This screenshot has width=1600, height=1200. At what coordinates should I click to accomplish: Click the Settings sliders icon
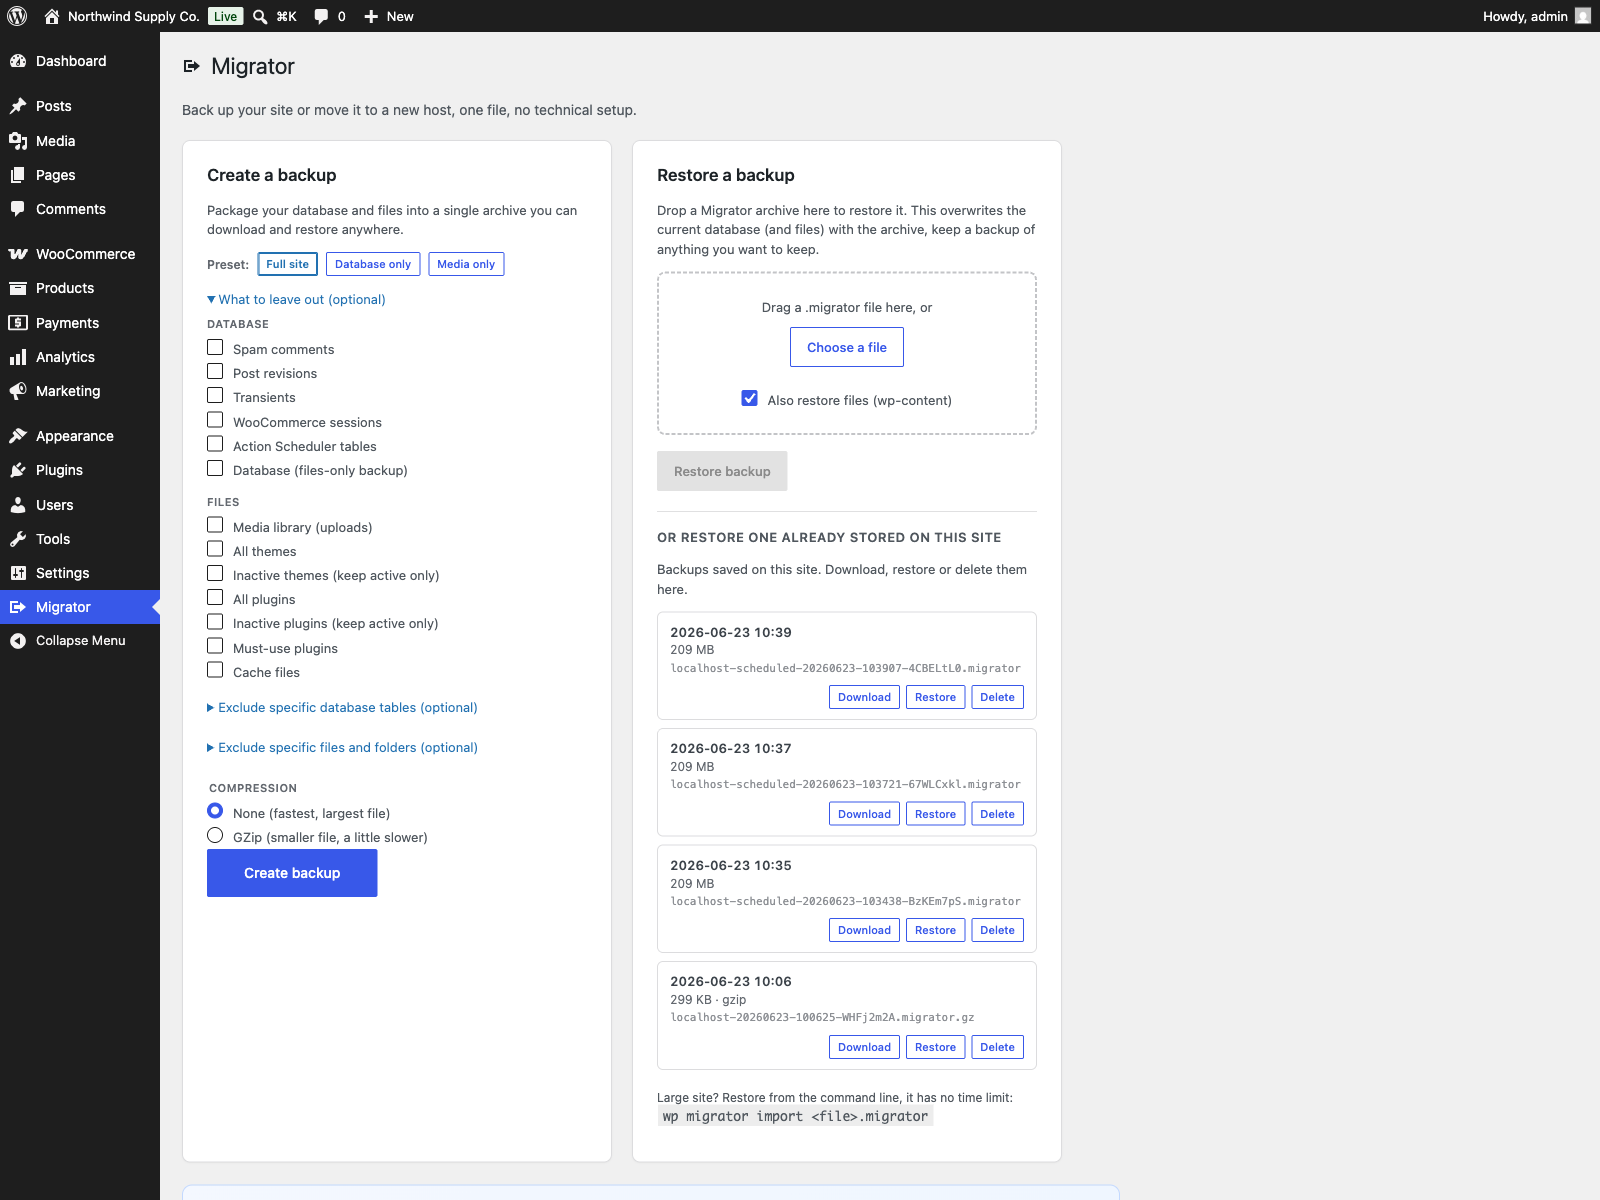[18, 573]
